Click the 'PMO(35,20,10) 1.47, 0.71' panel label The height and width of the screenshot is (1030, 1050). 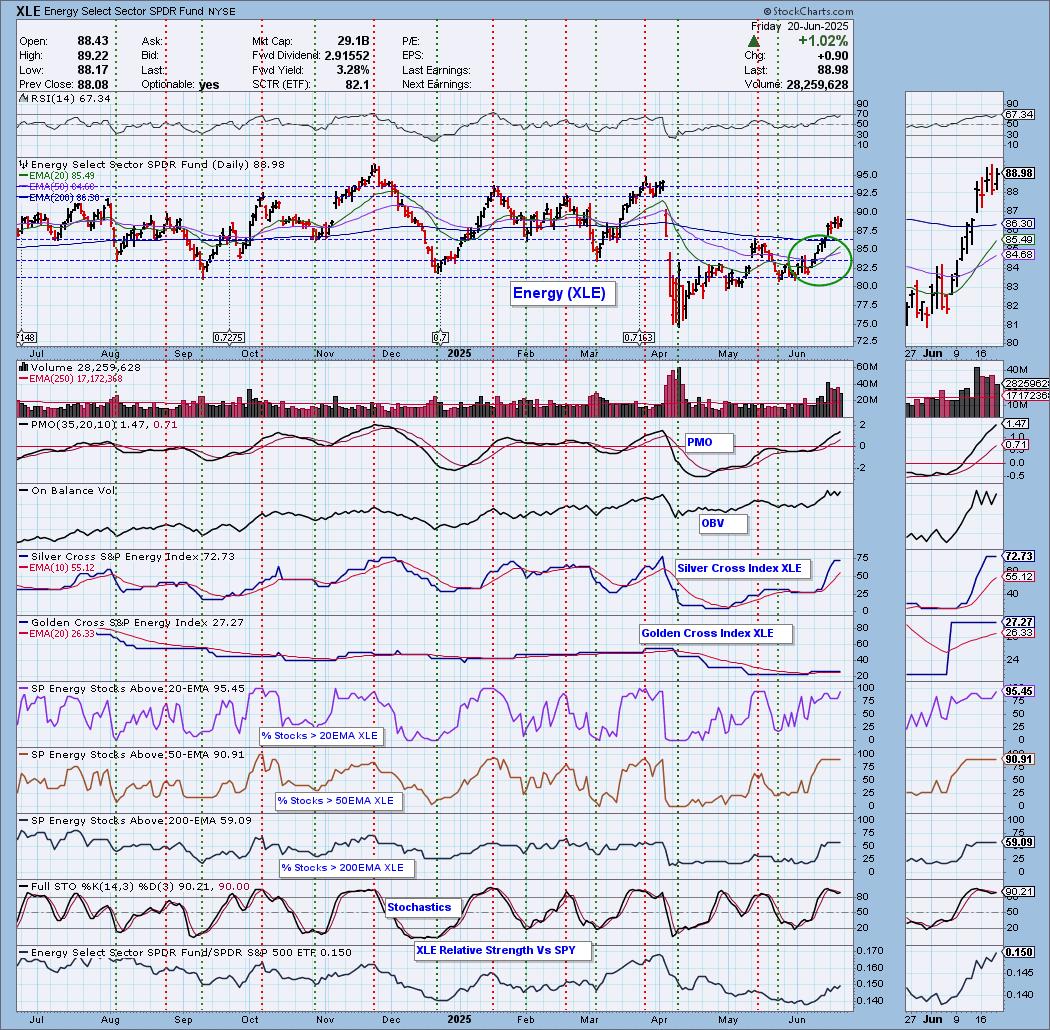point(98,424)
